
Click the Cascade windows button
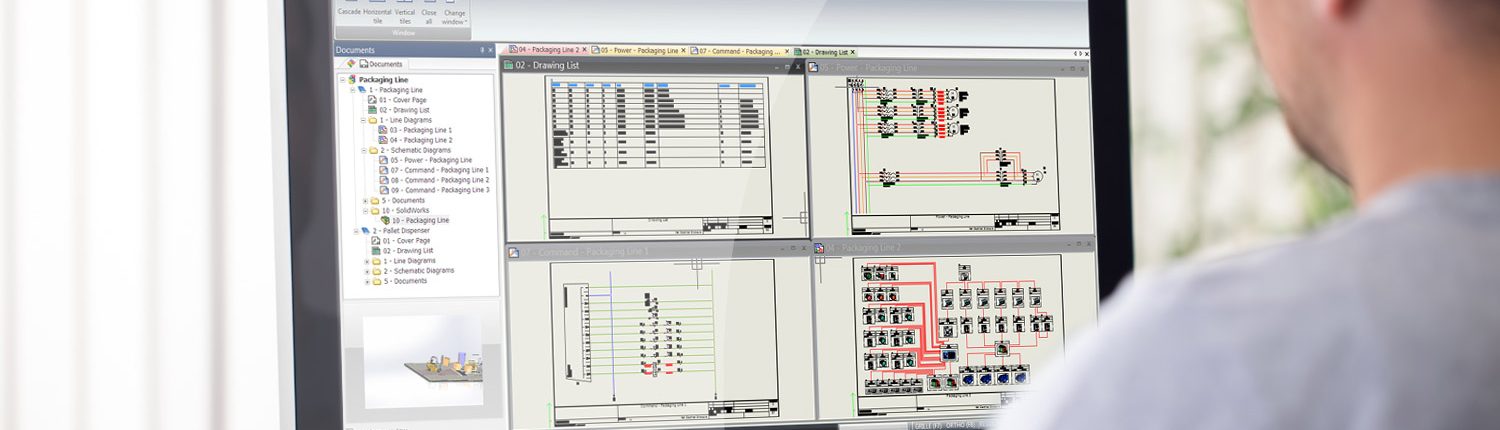click(x=349, y=11)
